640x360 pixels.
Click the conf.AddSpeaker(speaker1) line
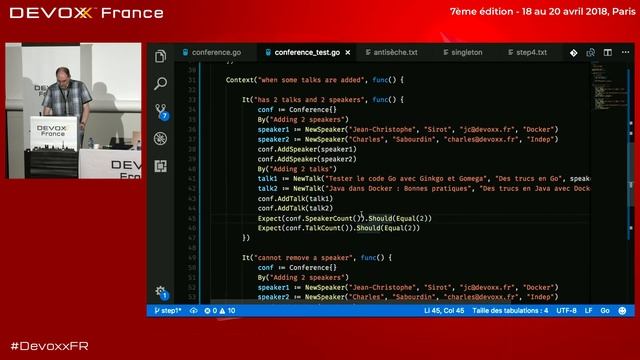307,149
